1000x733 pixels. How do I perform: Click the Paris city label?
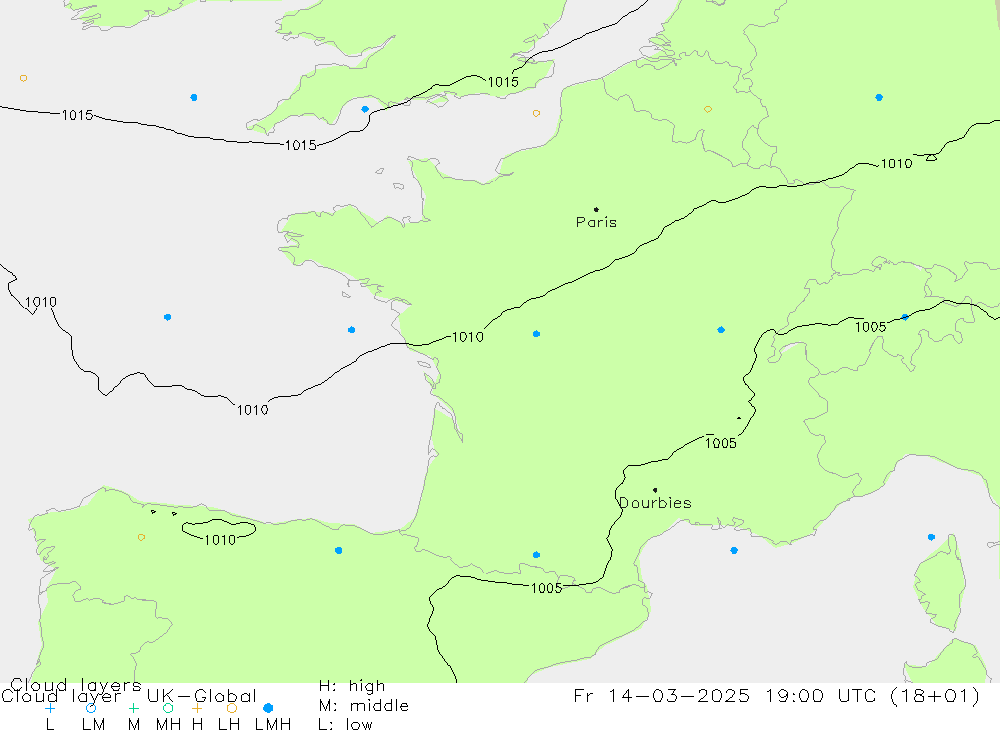[596, 222]
